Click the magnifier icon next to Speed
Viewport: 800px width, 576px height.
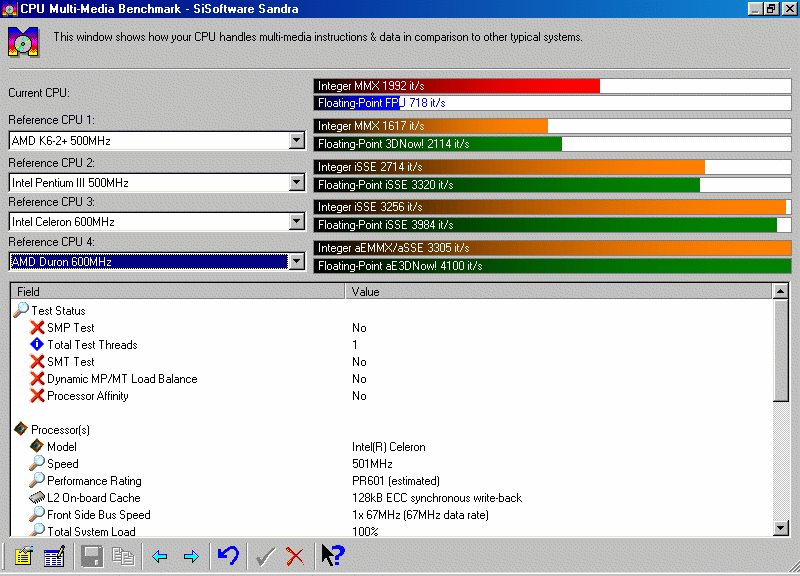[x=37, y=463]
